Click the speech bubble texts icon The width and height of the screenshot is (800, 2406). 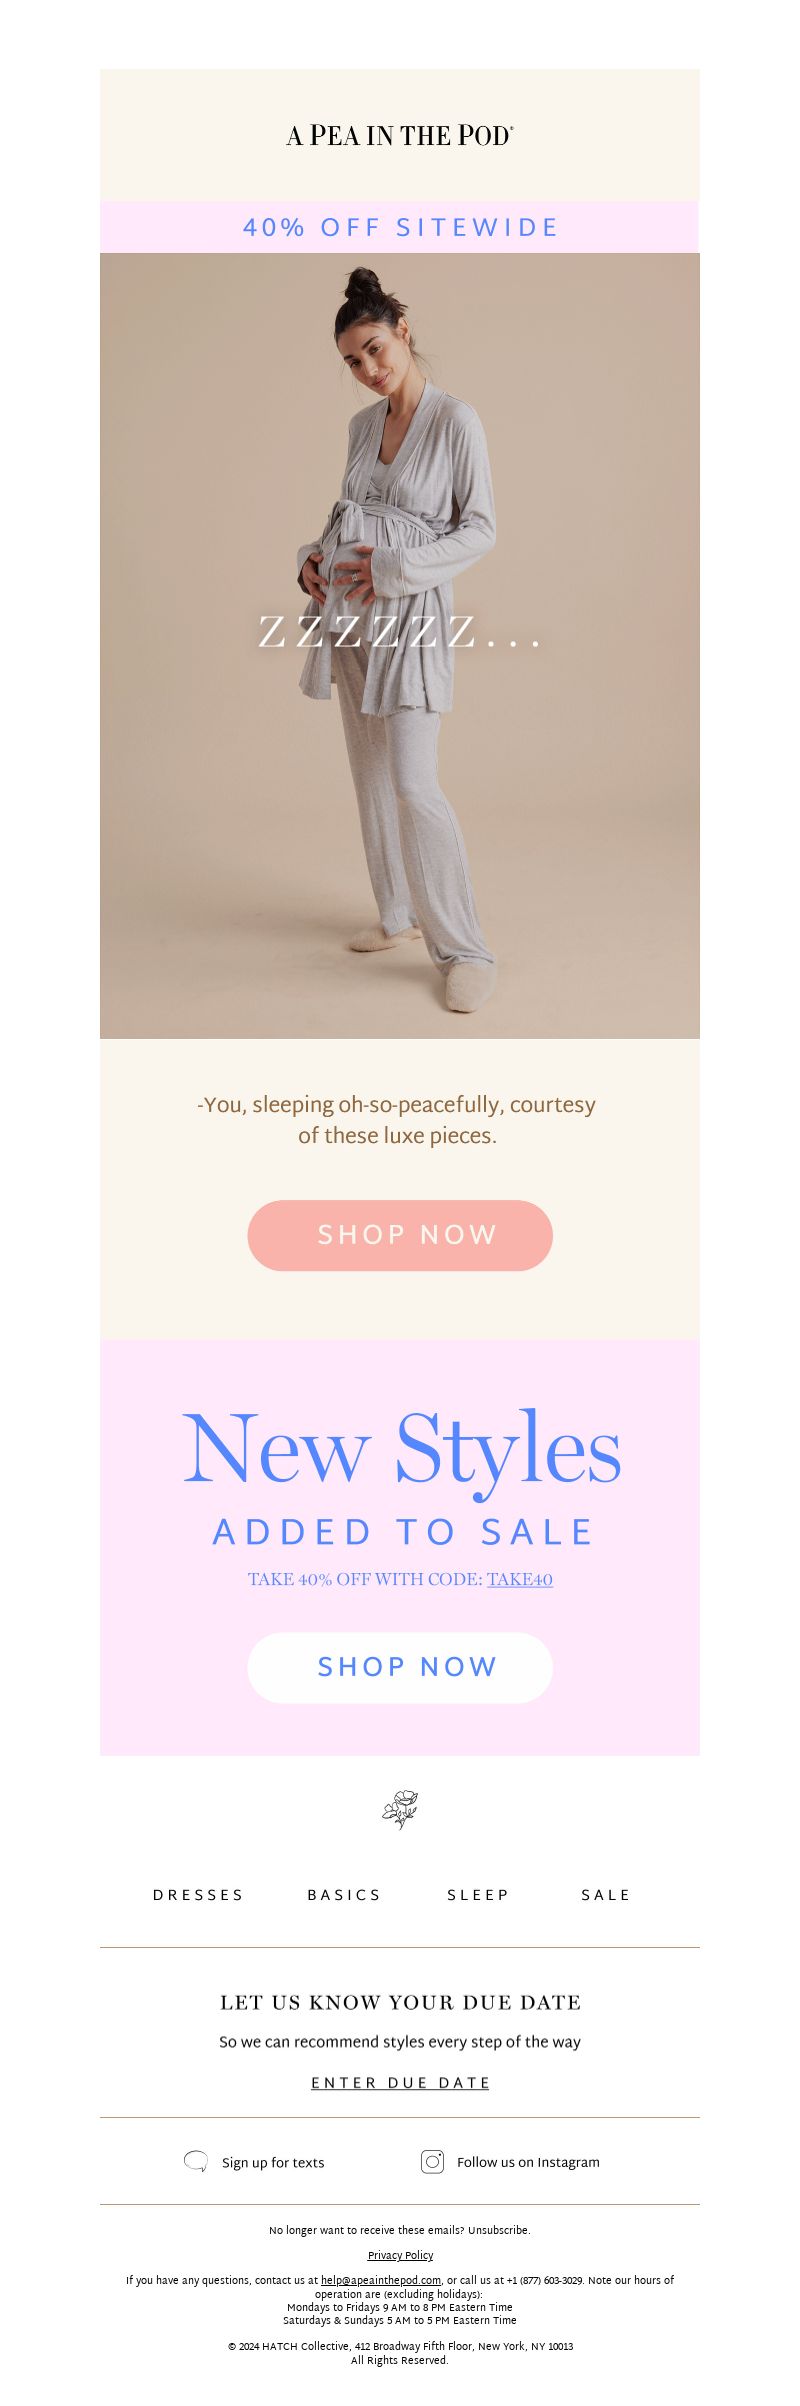coord(196,2161)
